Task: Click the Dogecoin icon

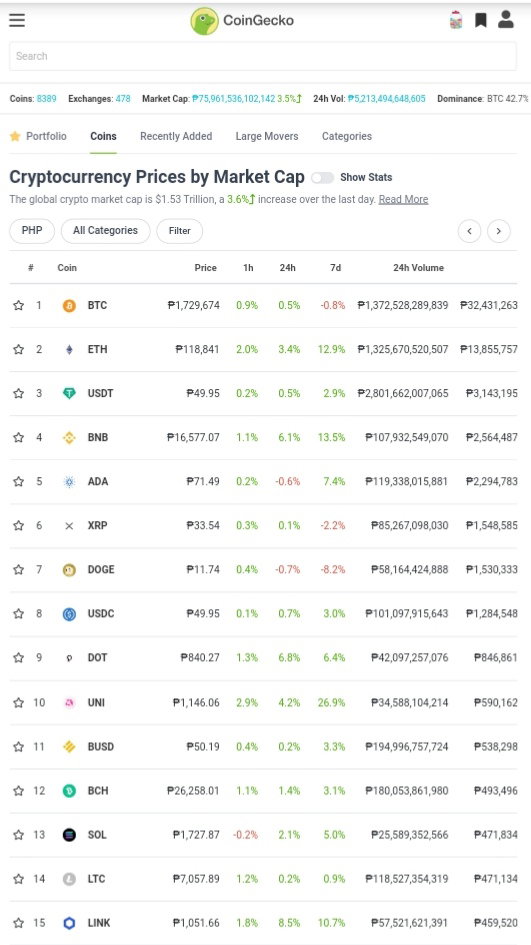Action: [69, 570]
